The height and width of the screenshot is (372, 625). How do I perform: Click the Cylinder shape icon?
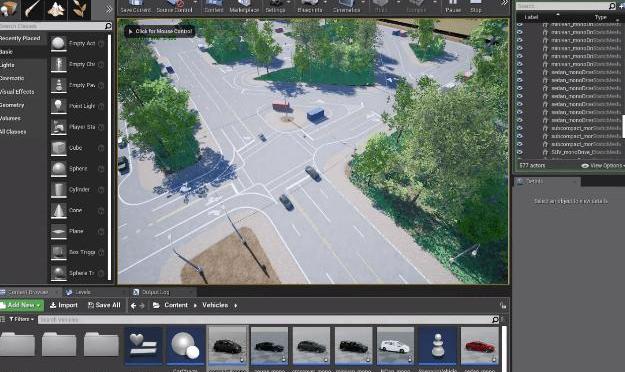pos(58,189)
